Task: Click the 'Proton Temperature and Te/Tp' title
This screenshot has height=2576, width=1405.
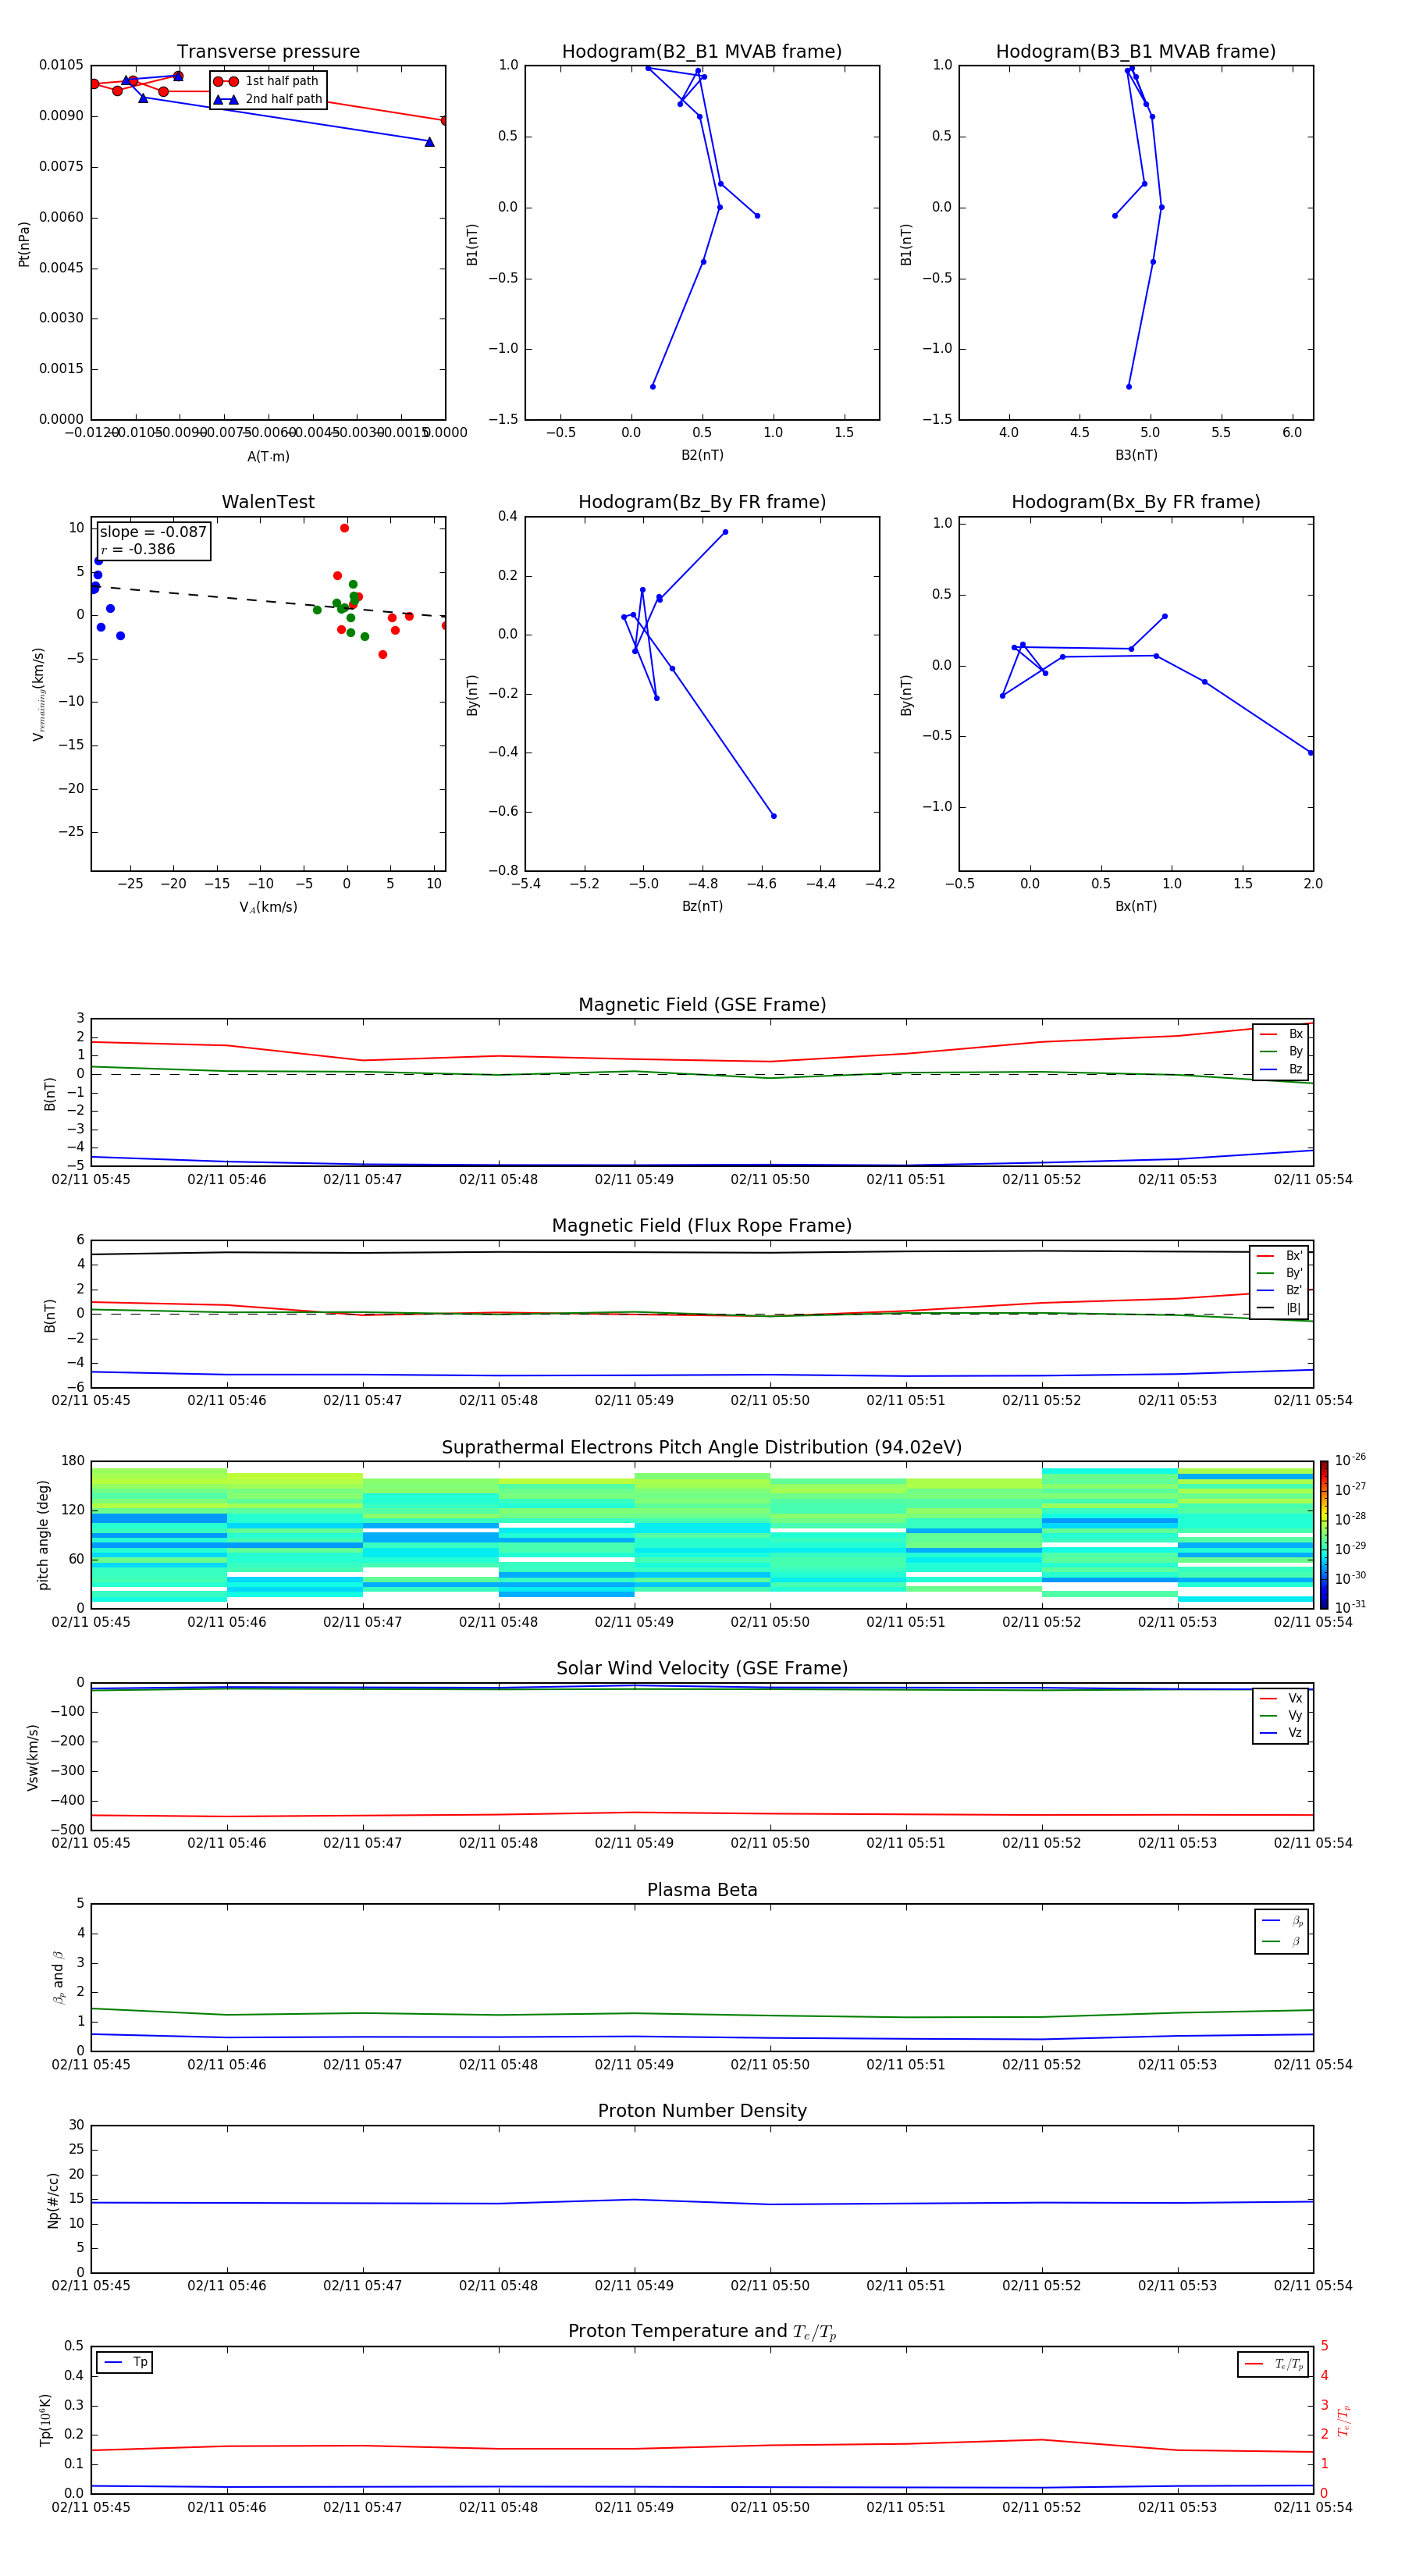Action: pyautogui.click(x=702, y=2332)
